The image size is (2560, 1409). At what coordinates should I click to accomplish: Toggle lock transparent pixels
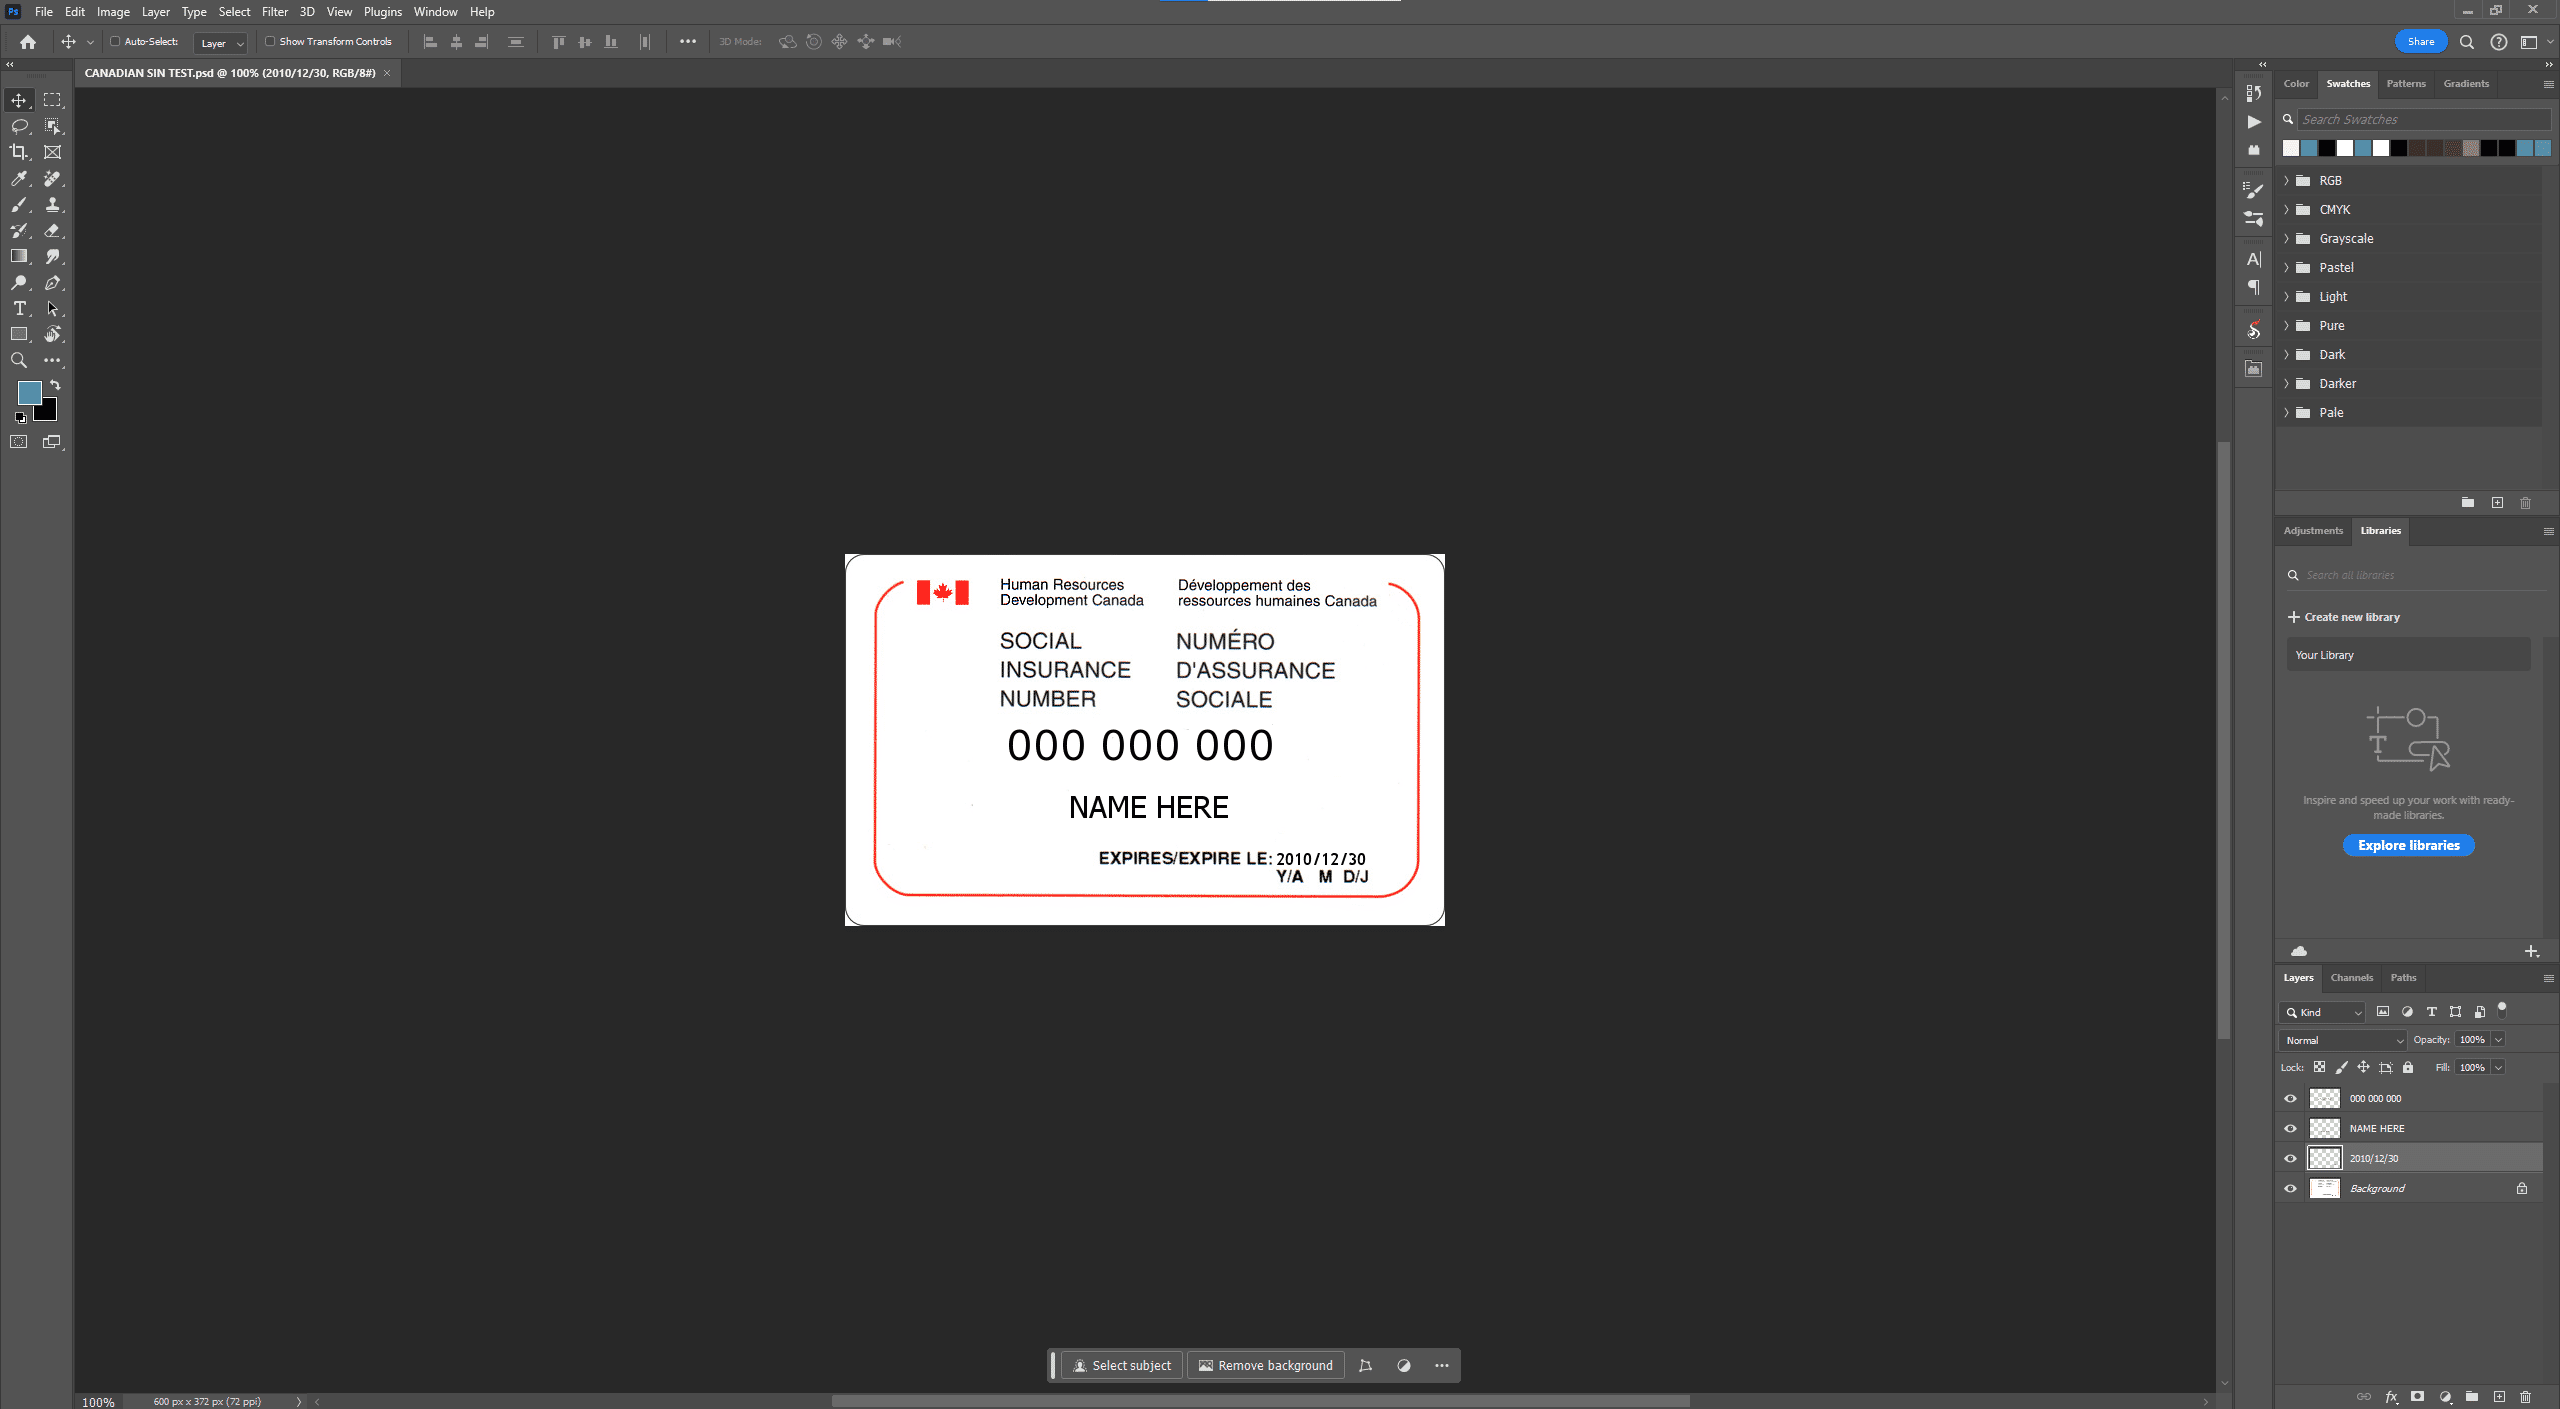(2319, 1068)
